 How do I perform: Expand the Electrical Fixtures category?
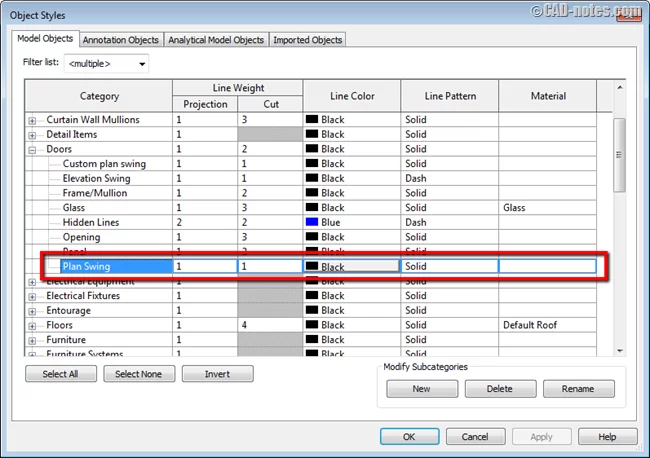click(x=32, y=296)
